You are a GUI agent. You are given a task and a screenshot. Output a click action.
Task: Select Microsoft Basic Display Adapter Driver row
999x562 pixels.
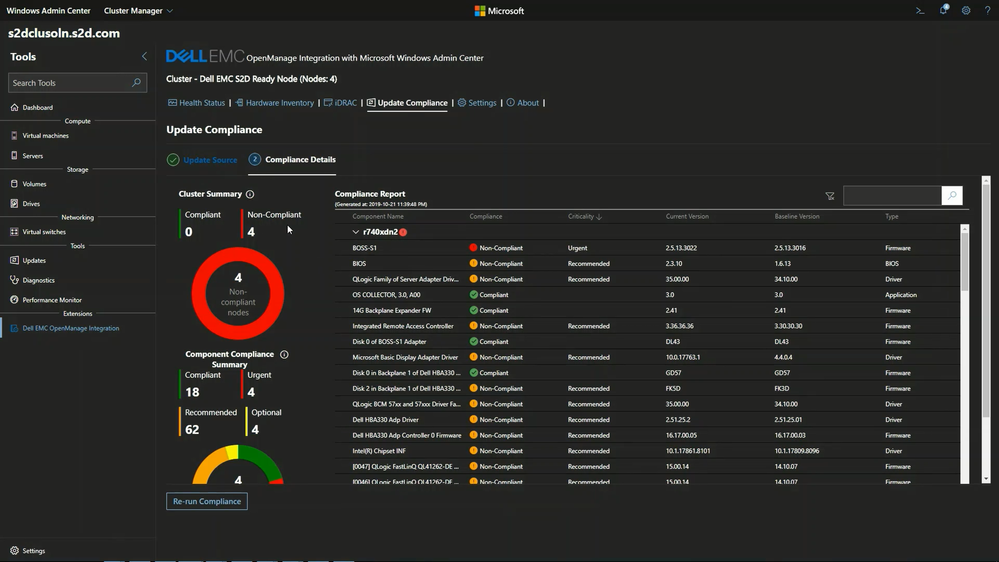(647, 357)
